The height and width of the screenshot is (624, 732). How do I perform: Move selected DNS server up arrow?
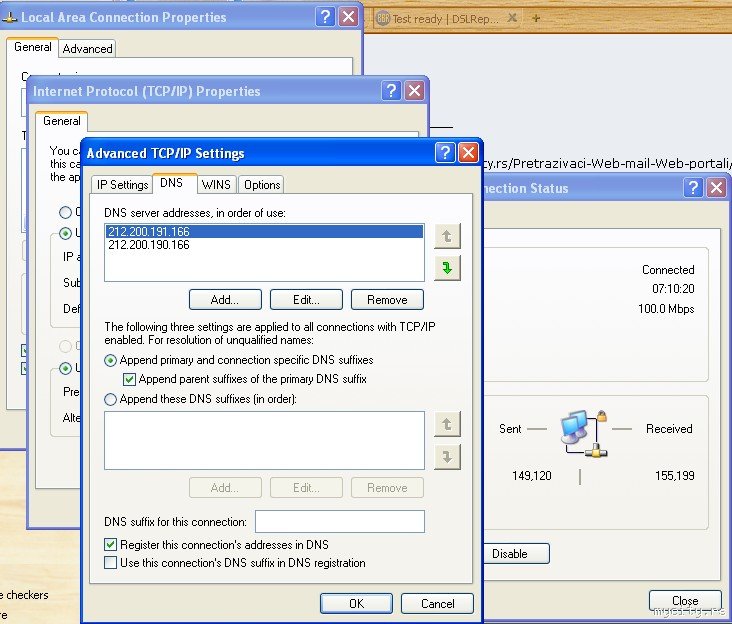pos(447,236)
